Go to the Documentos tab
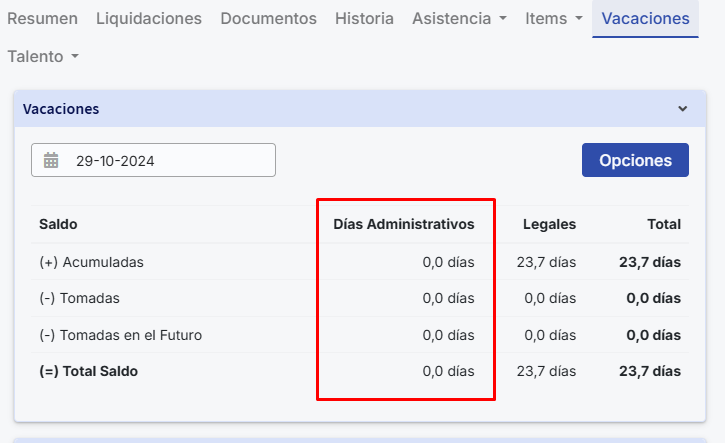 coord(268,19)
